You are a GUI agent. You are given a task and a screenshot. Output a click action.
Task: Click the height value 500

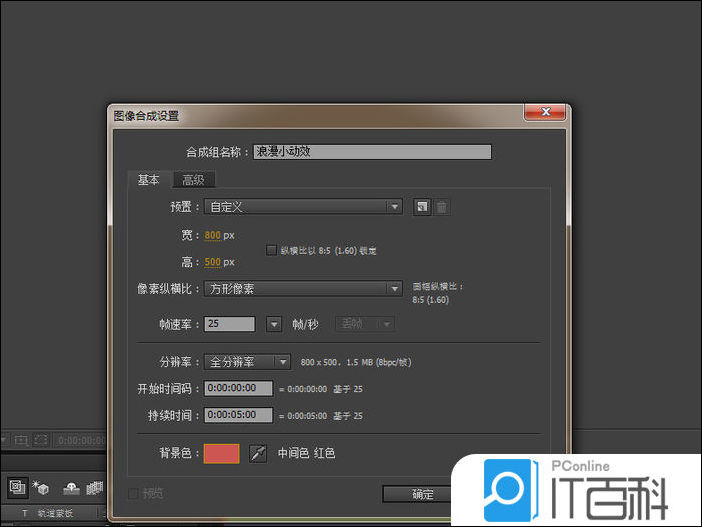tap(213, 262)
